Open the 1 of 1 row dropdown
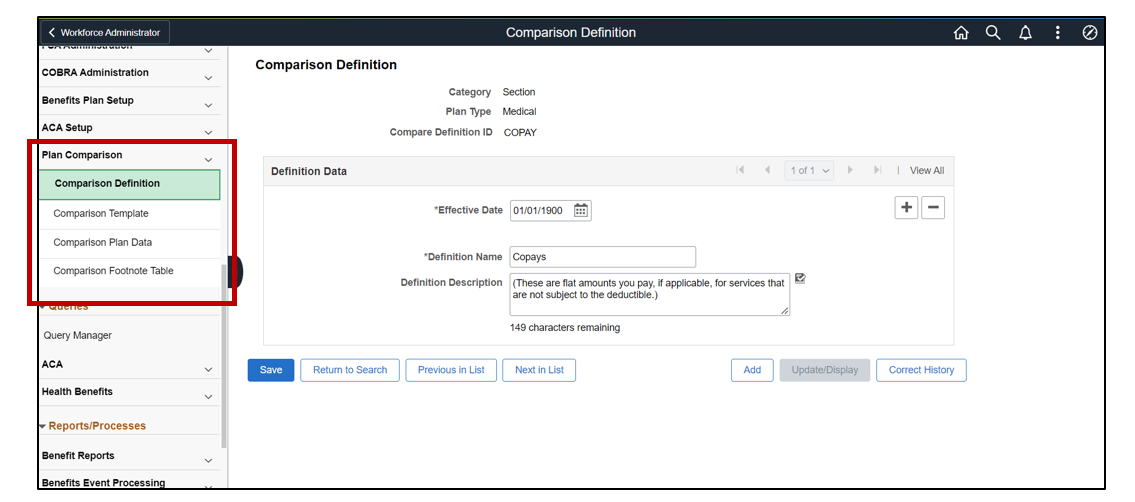Image resolution: width=1135 pixels, height=502 pixels. pyautogui.click(x=809, y=171)
